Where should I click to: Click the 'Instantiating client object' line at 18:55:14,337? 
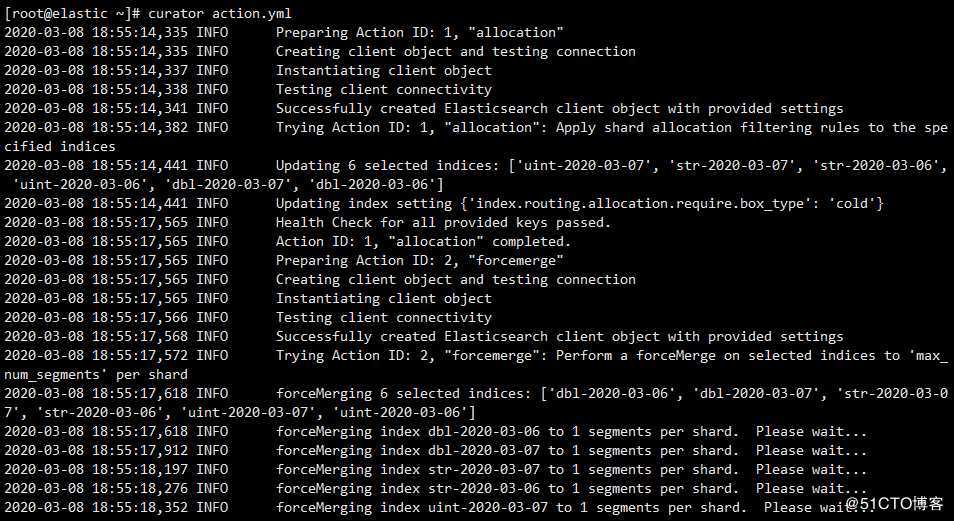pyautogui.click(x=383, y=71)
